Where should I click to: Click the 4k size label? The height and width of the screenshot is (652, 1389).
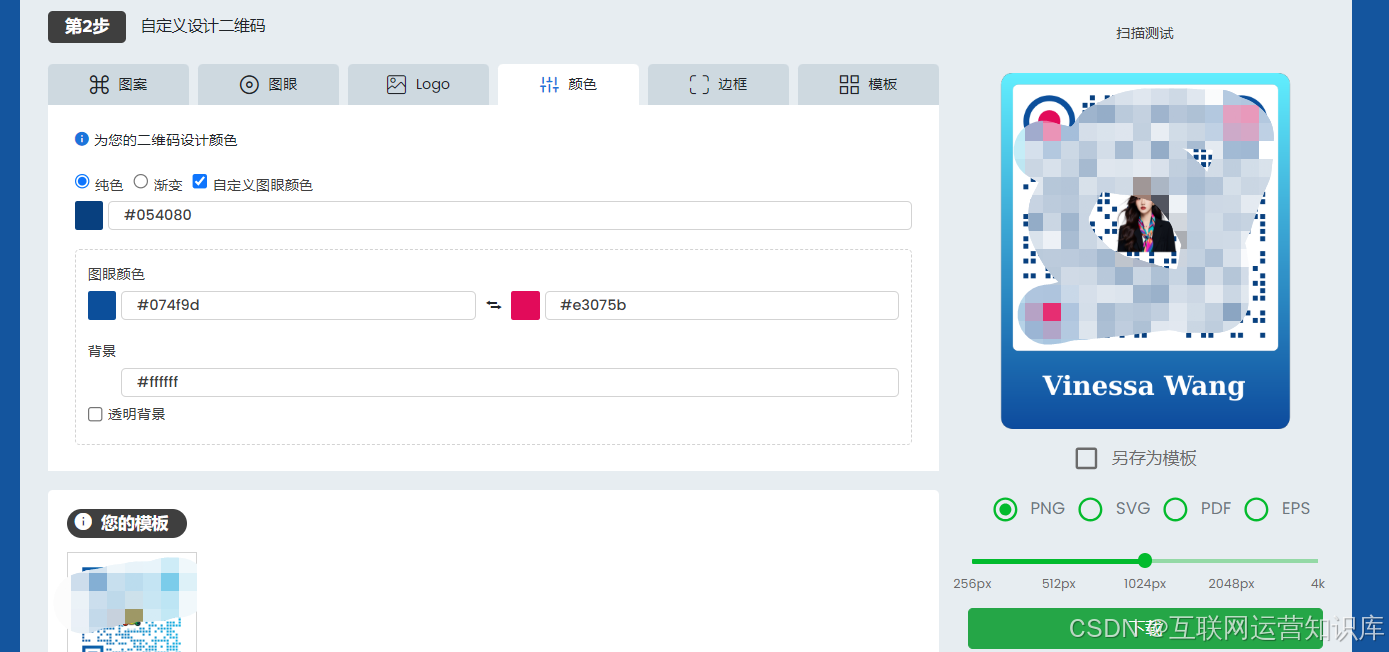coord(1318,584)
